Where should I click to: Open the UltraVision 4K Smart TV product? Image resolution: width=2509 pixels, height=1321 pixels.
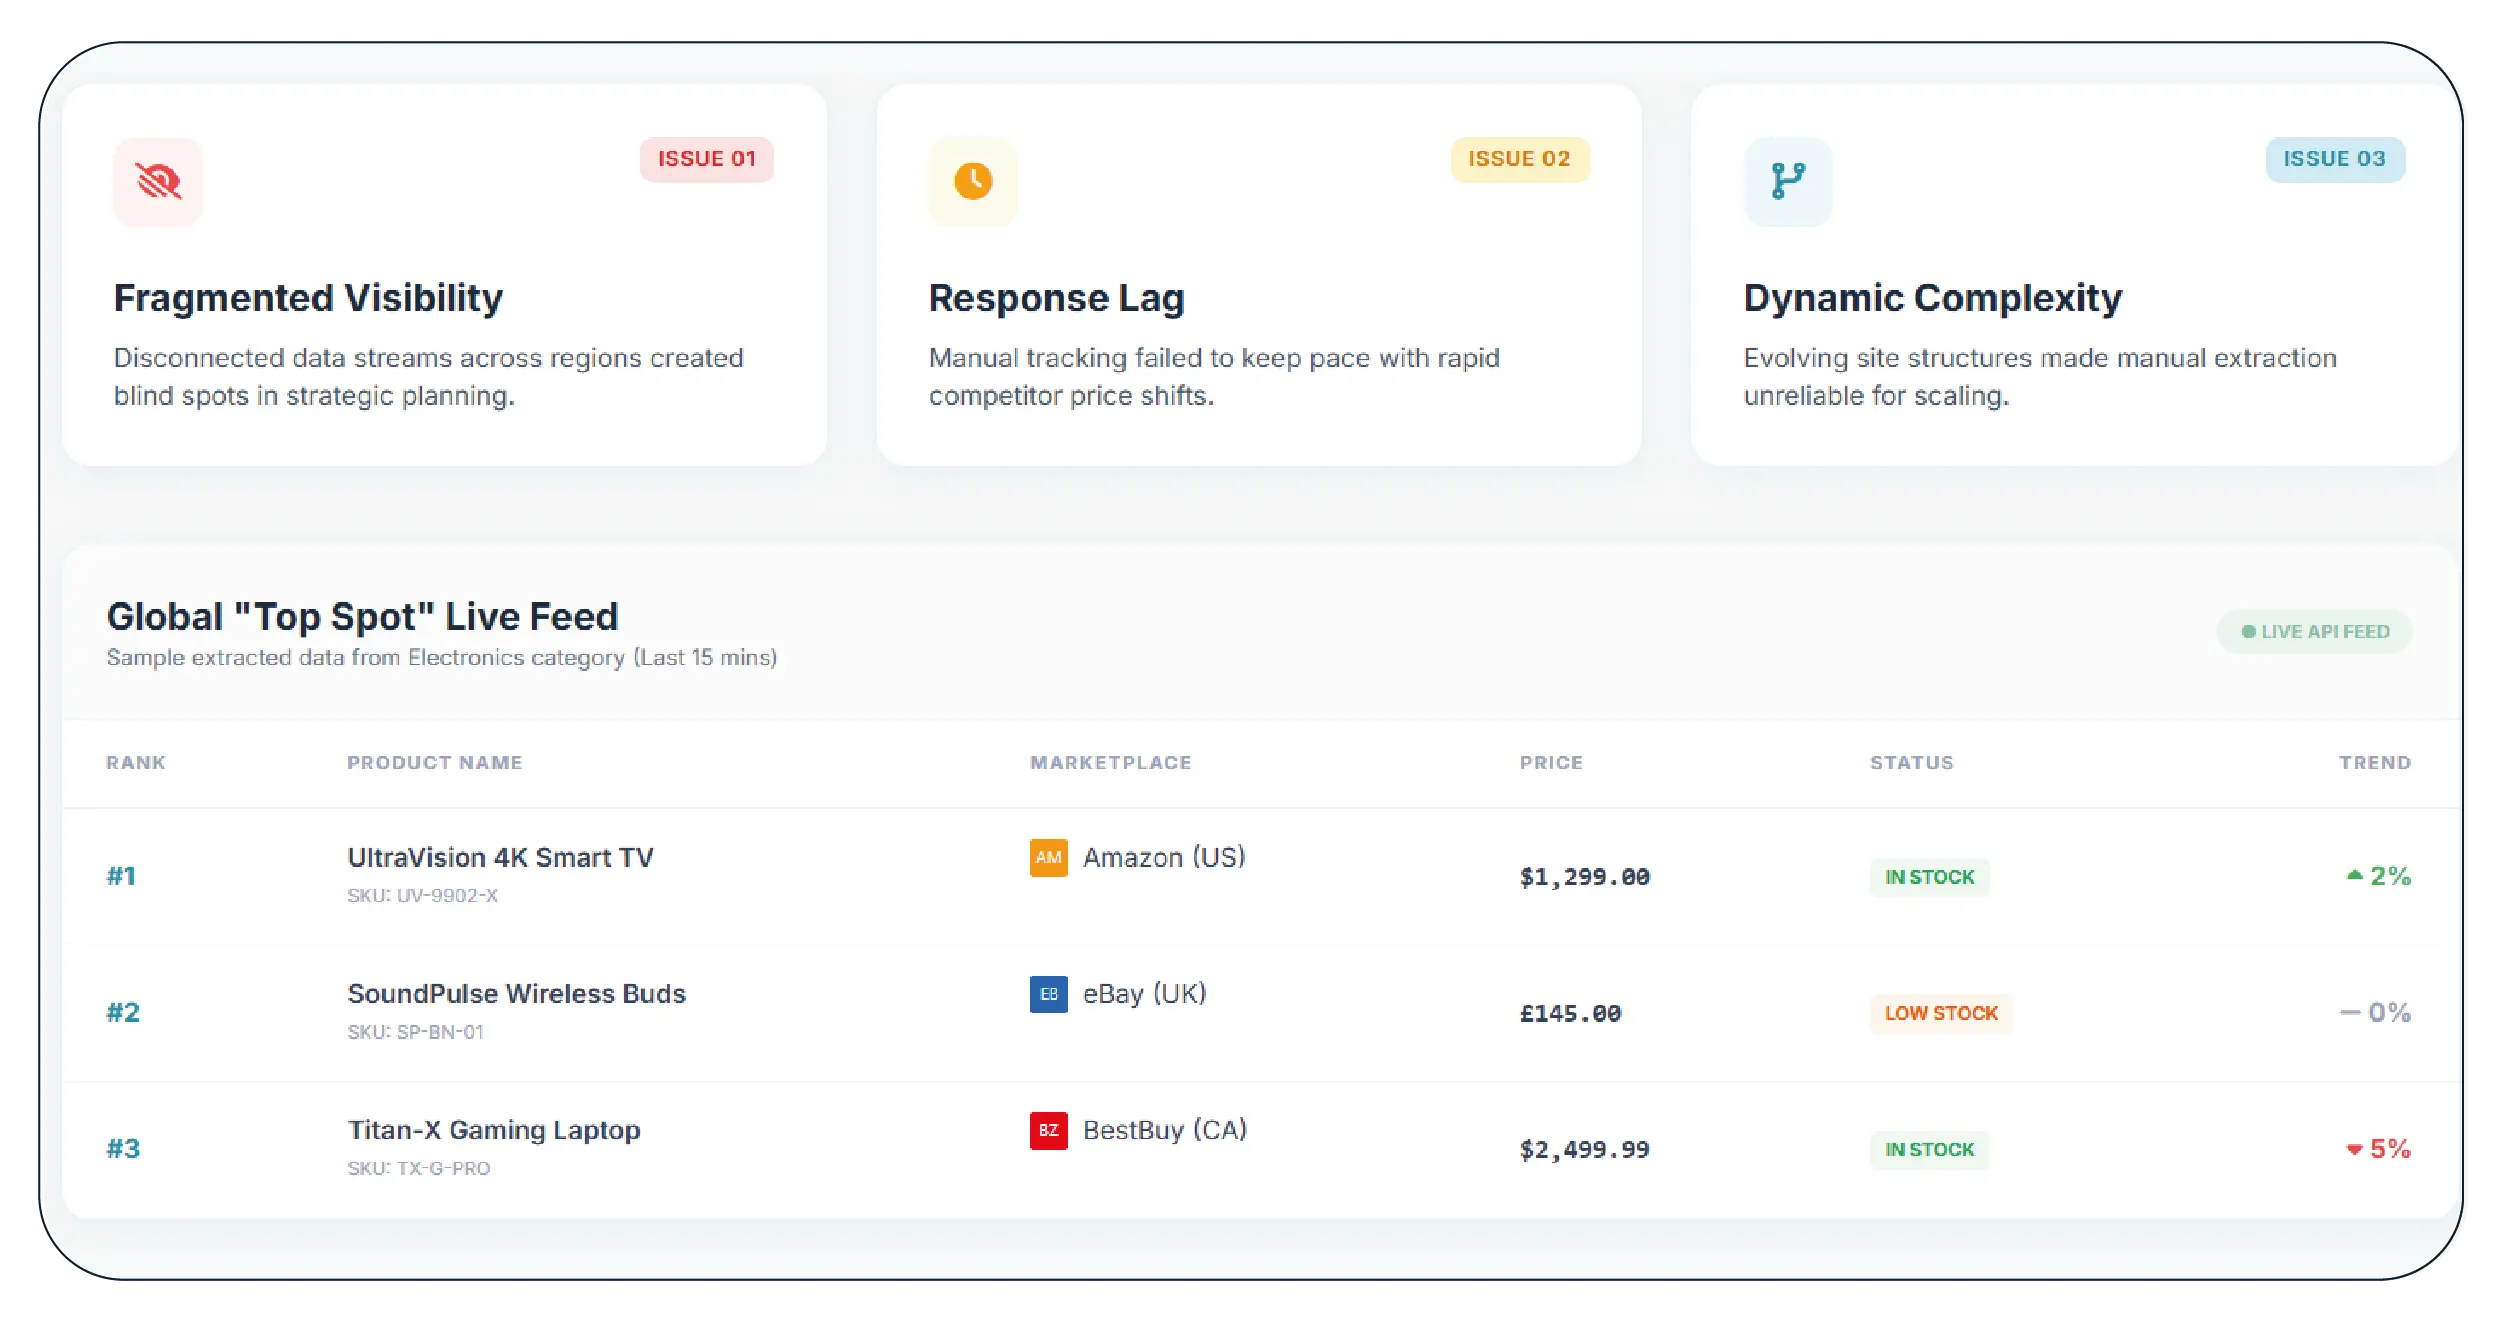tap(500, 858)
